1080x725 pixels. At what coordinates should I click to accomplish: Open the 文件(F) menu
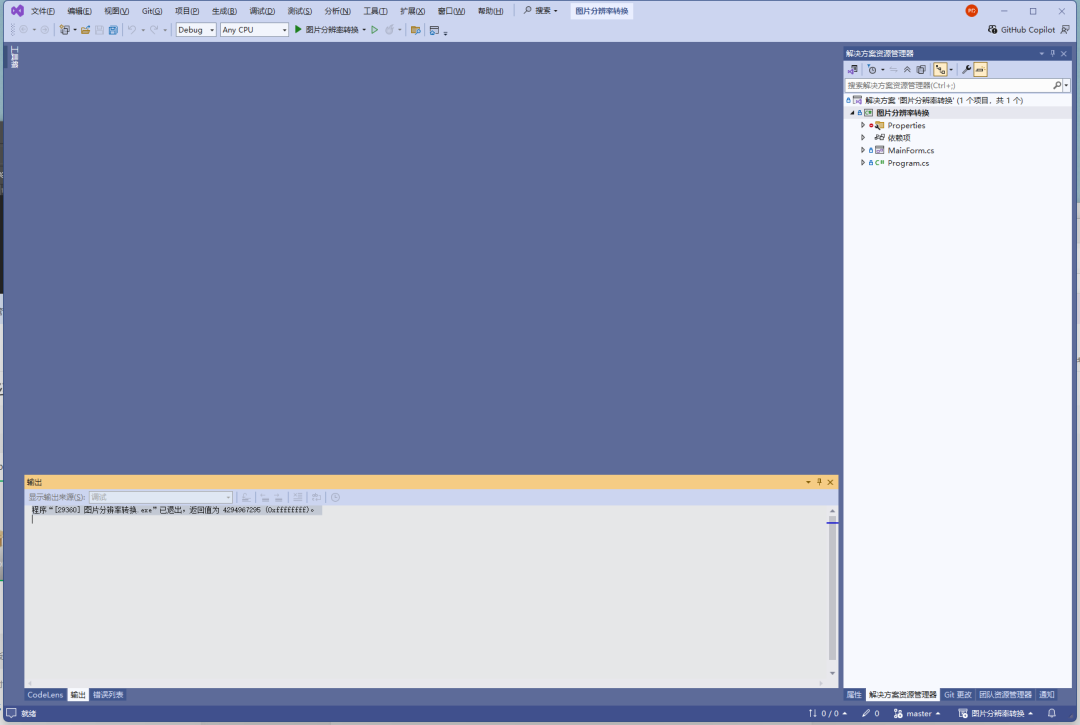(x=43, y=11)
